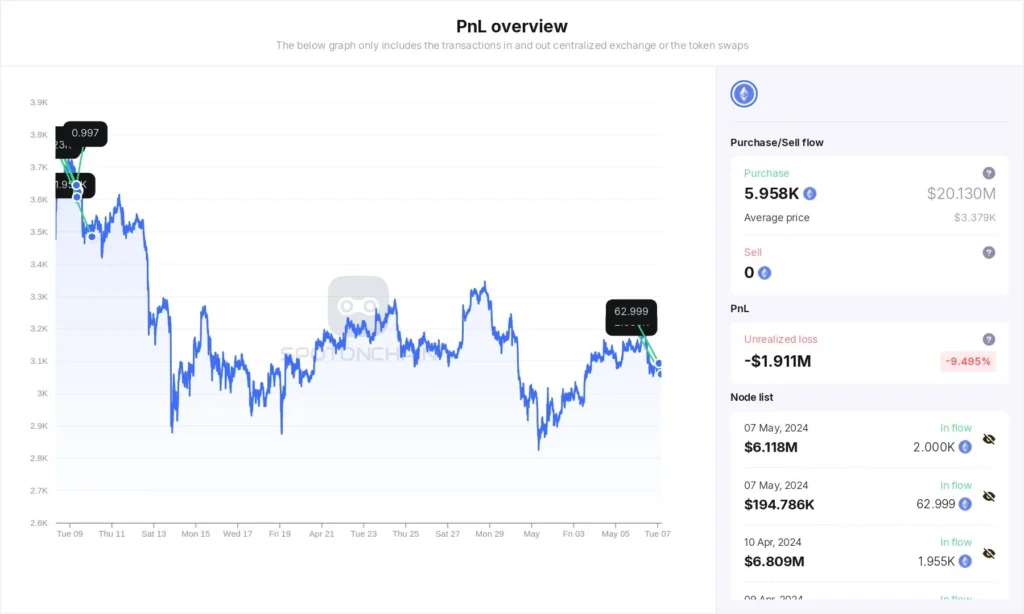Click the In flow label on the first node

pos(956,427)
